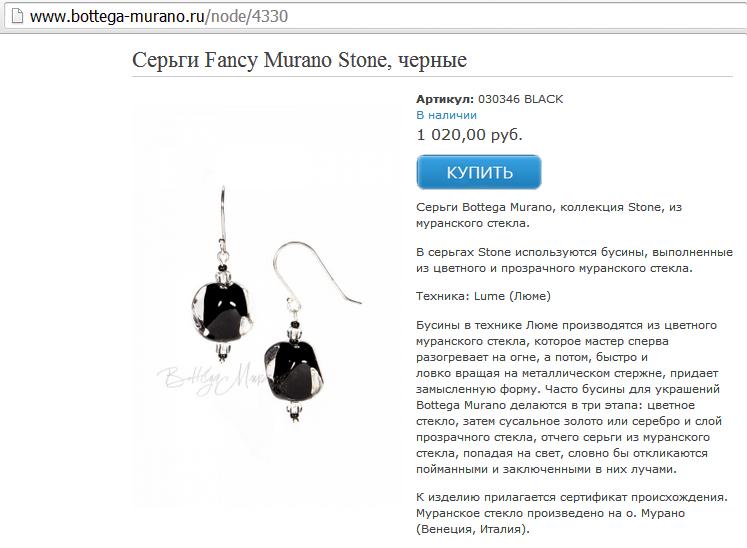Click the 1 020,00 руб. price
This screenshot has width=747, height=548.
click(x=469, y=135)
